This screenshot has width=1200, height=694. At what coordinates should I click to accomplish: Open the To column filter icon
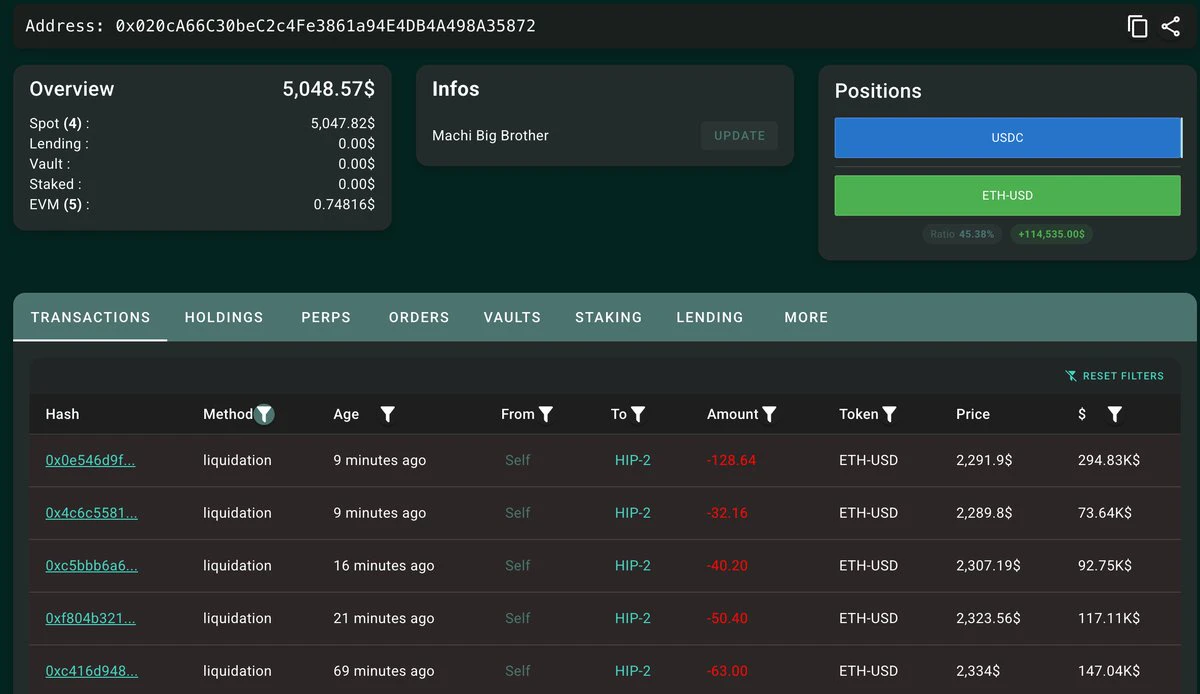point(638,414)
